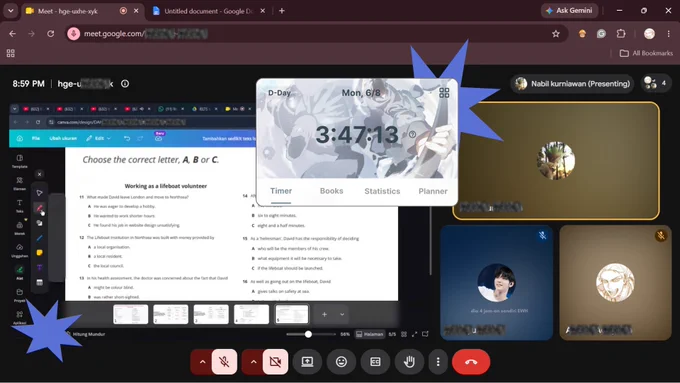The image size is (680, 383).
Task: Unmute the microphone in Meet
Action: tap(224, 362)
